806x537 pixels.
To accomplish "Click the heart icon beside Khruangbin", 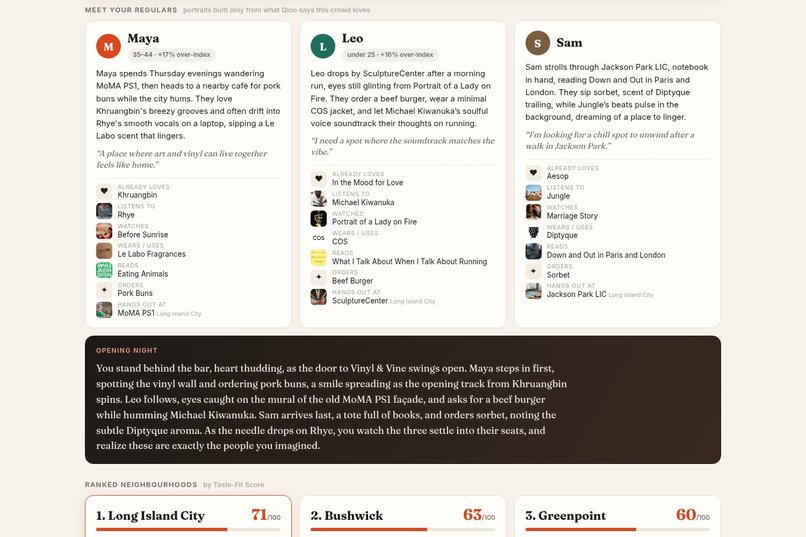I will pyautogui.click(x=104, y=191).
